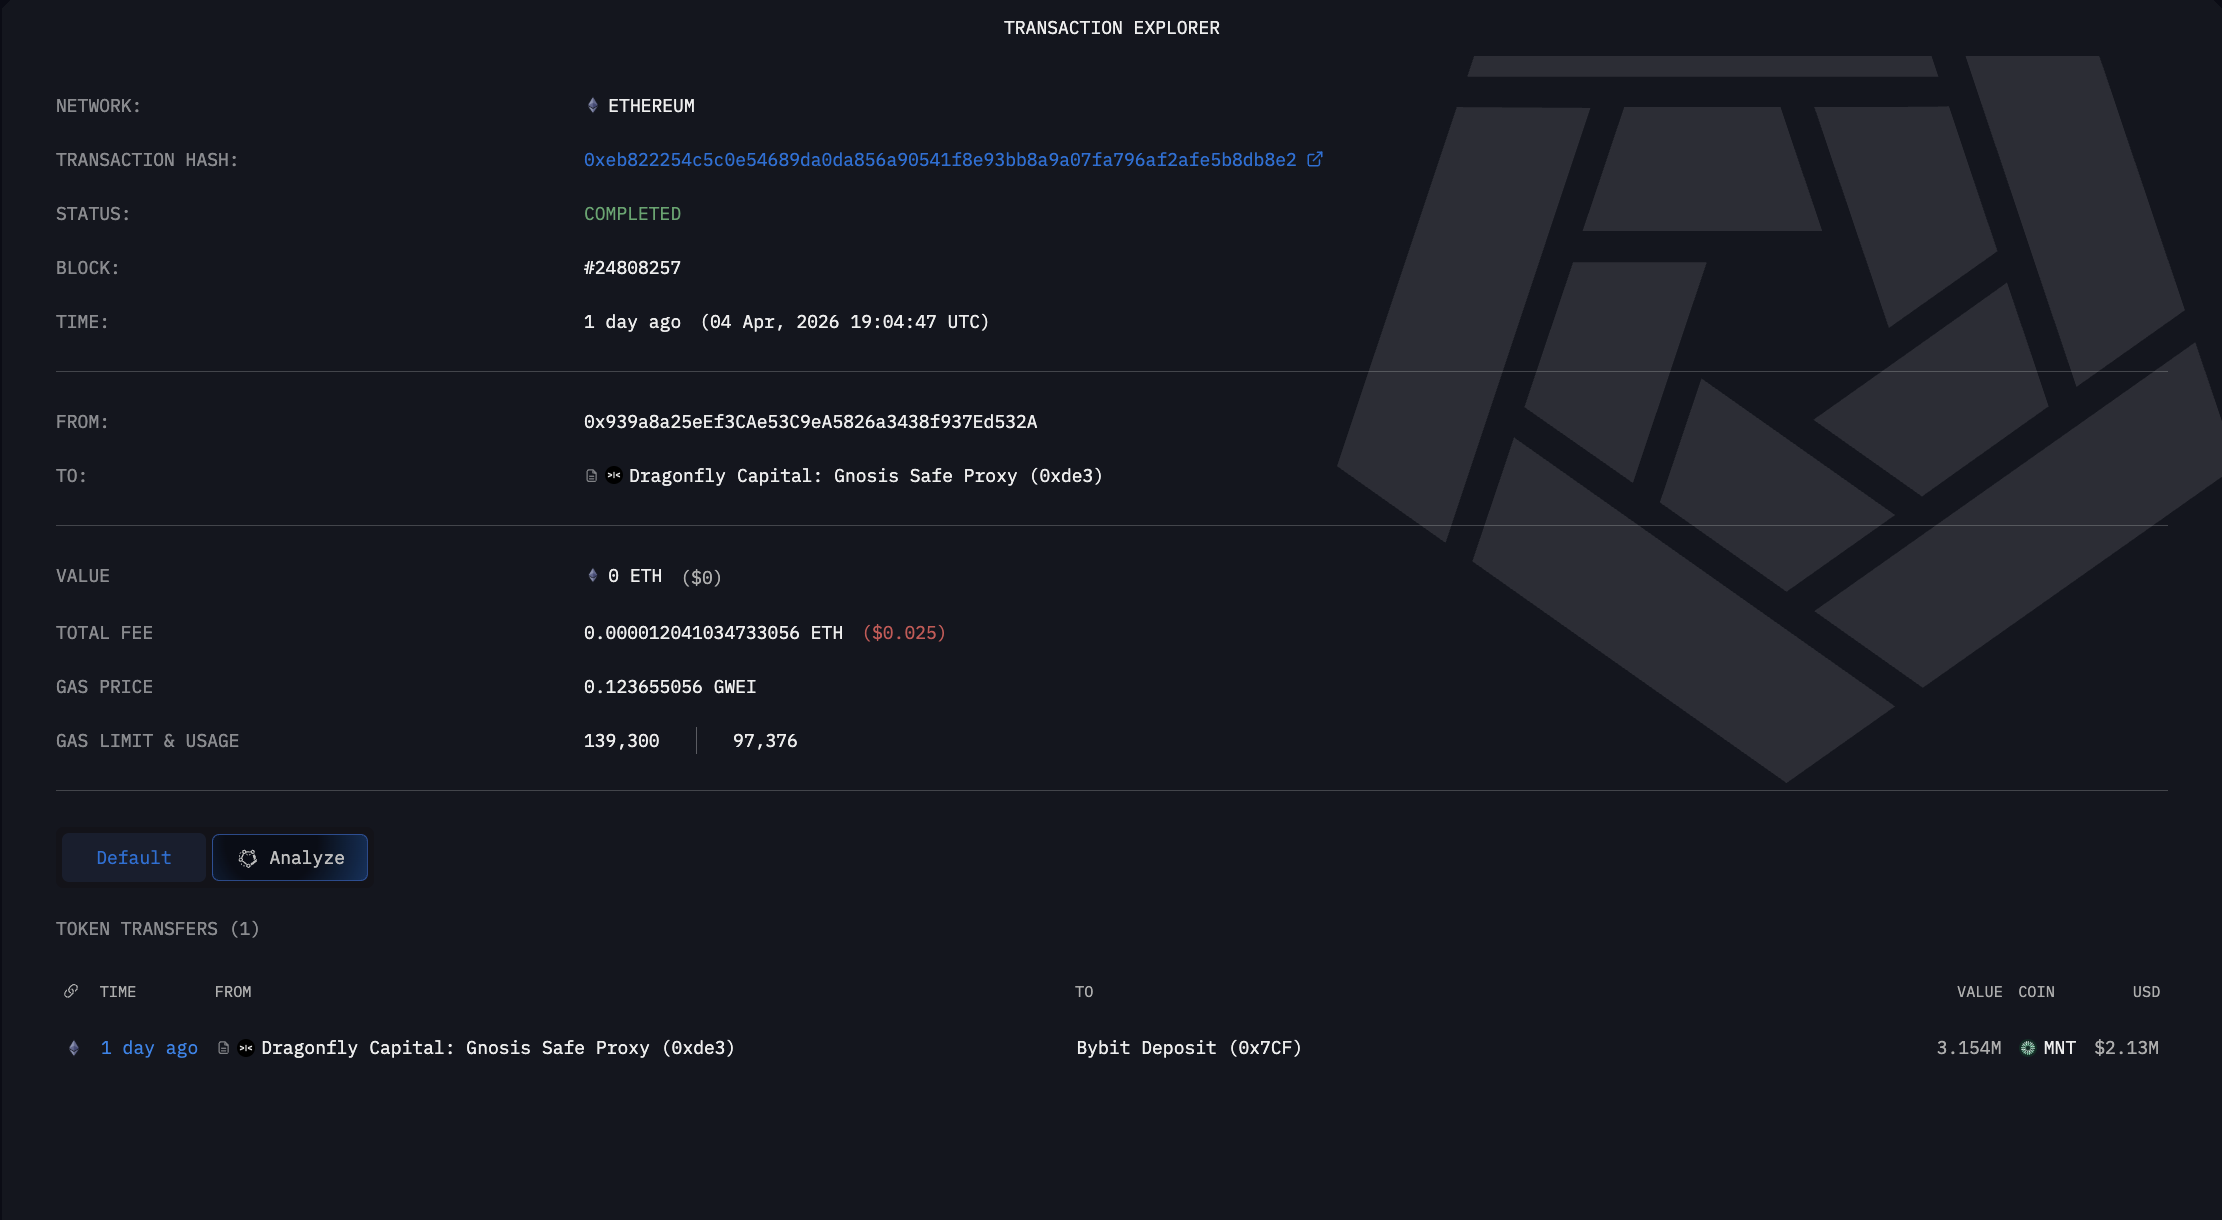Viewport: 2222px width, 1220px height.
Task: Open Dragonfly Capital sender in token transfers
Action: (x=498, y=1048)
